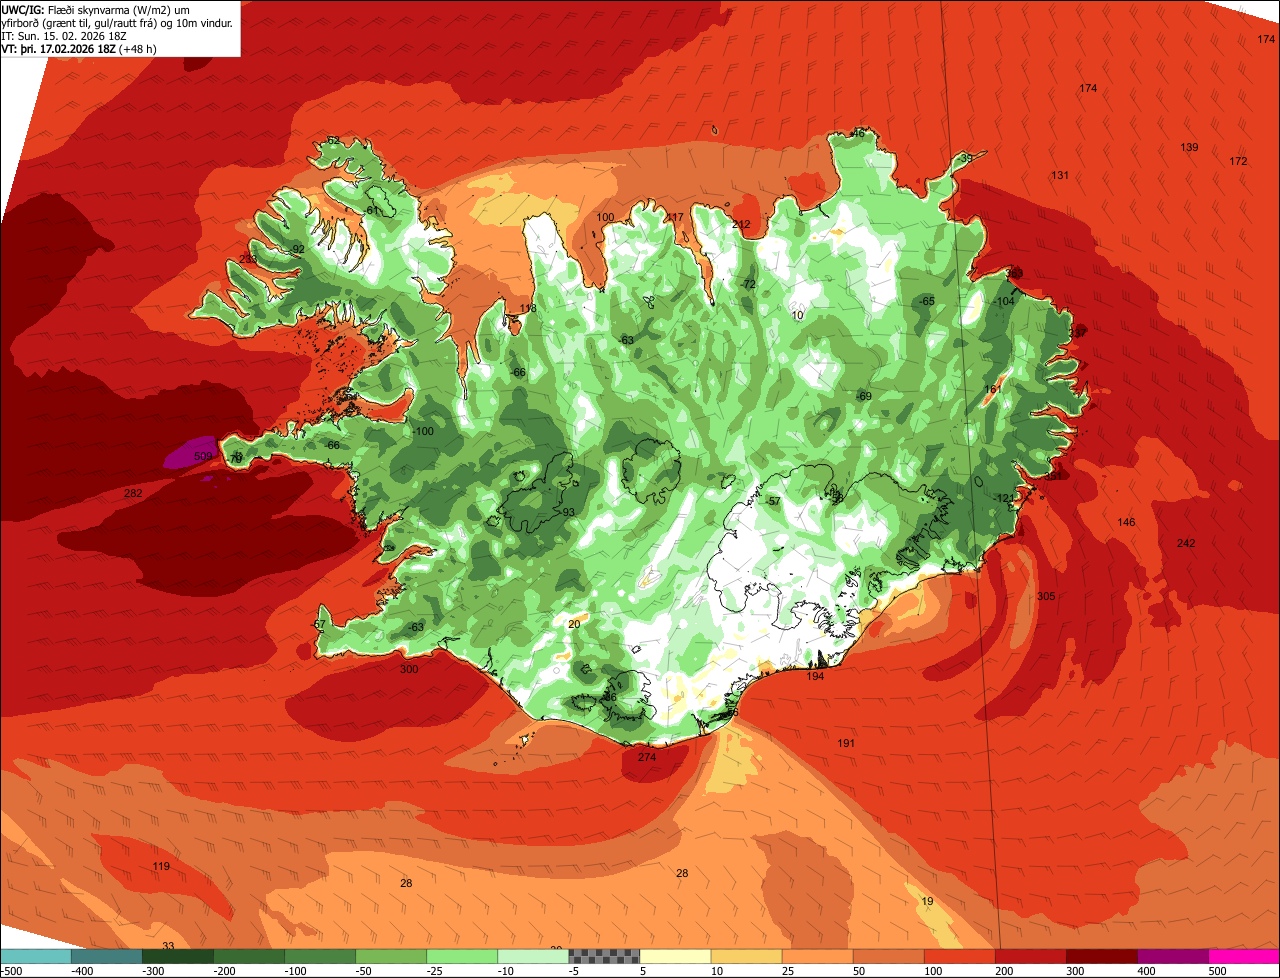Pick the legend swatch between 25 and 50
The width and height of the screenshot is (1280, 978).
816,956
